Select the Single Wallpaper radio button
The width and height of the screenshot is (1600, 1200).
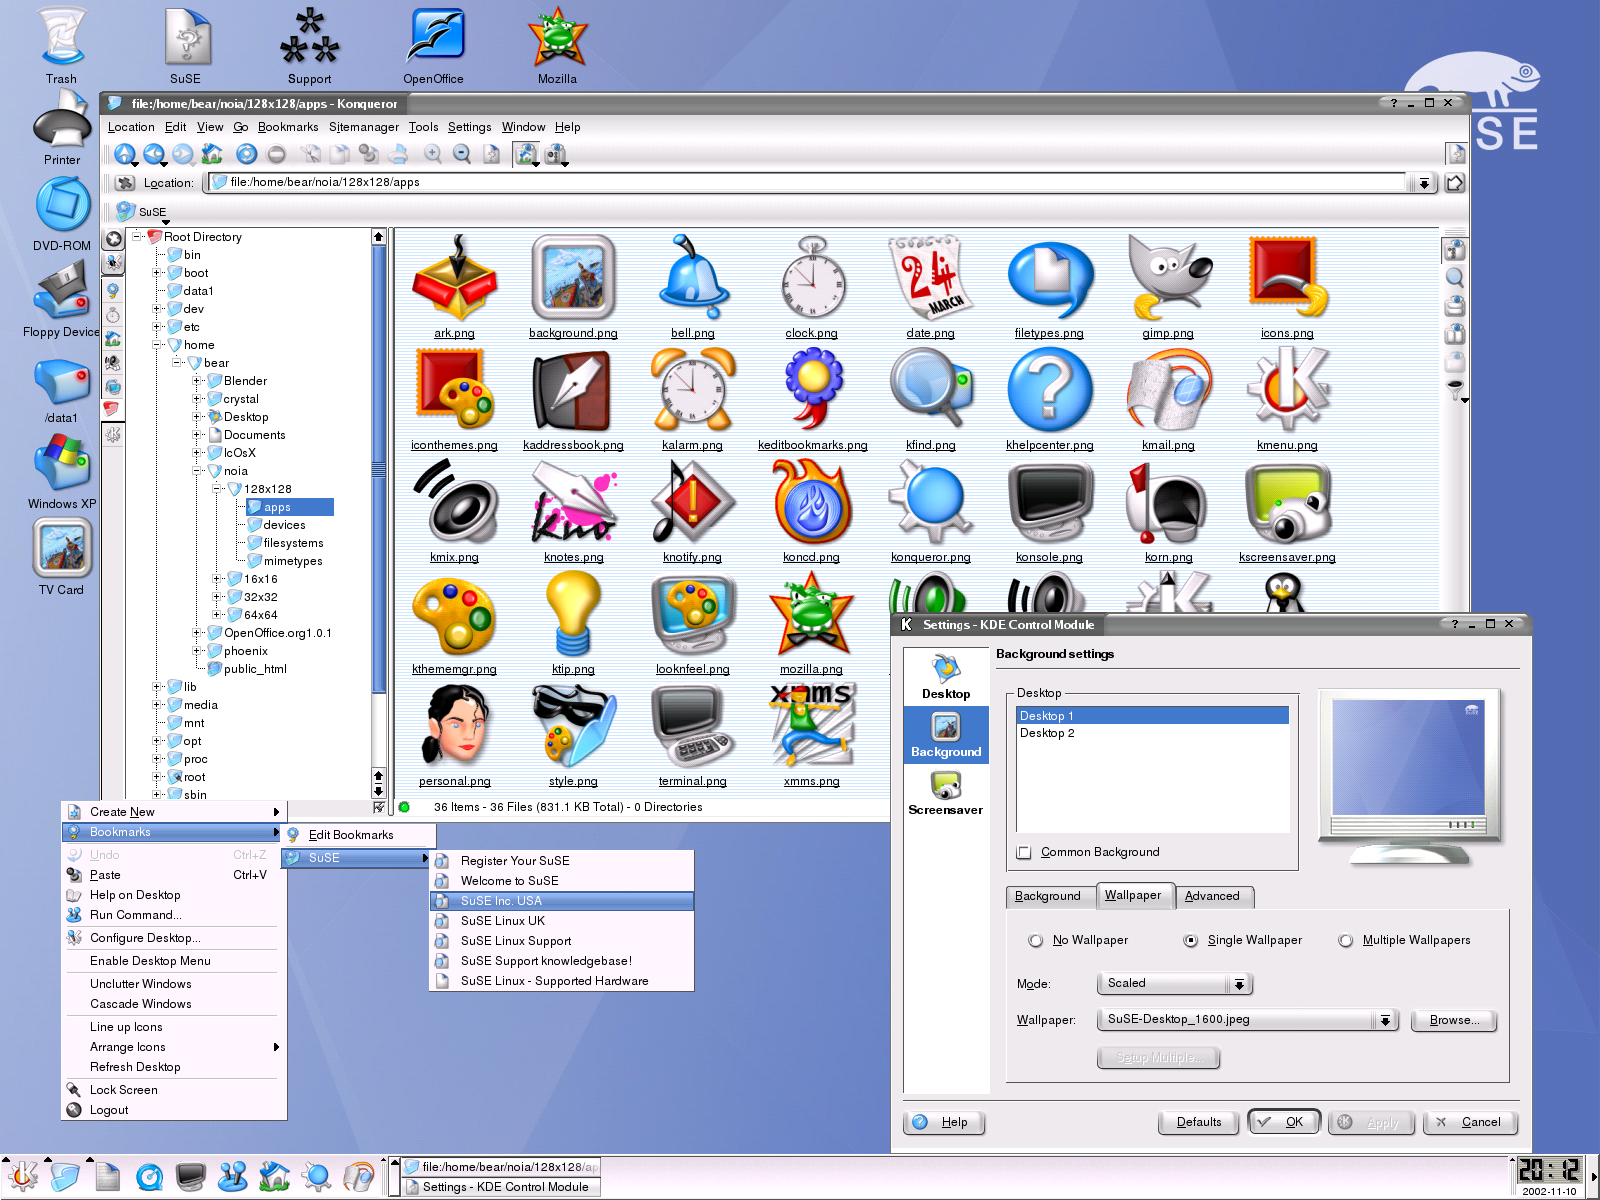pyautogui.click(x=1190, y=940)
